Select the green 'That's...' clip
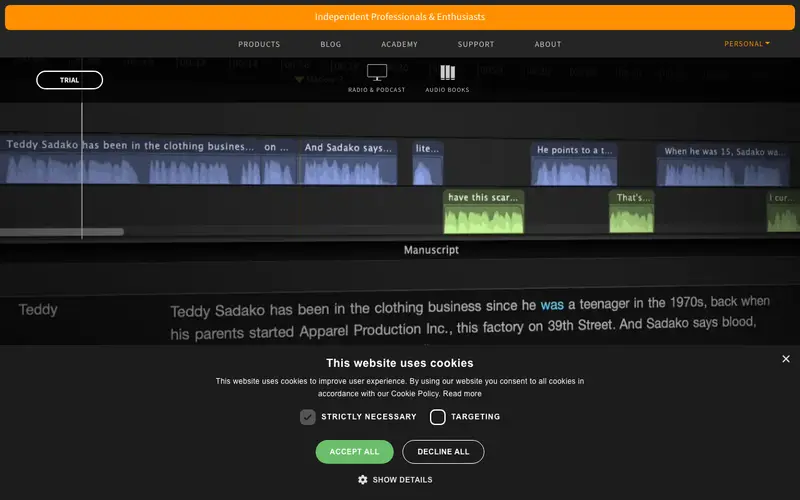This screenshot has height=500, width=800. tap(631, 212)
